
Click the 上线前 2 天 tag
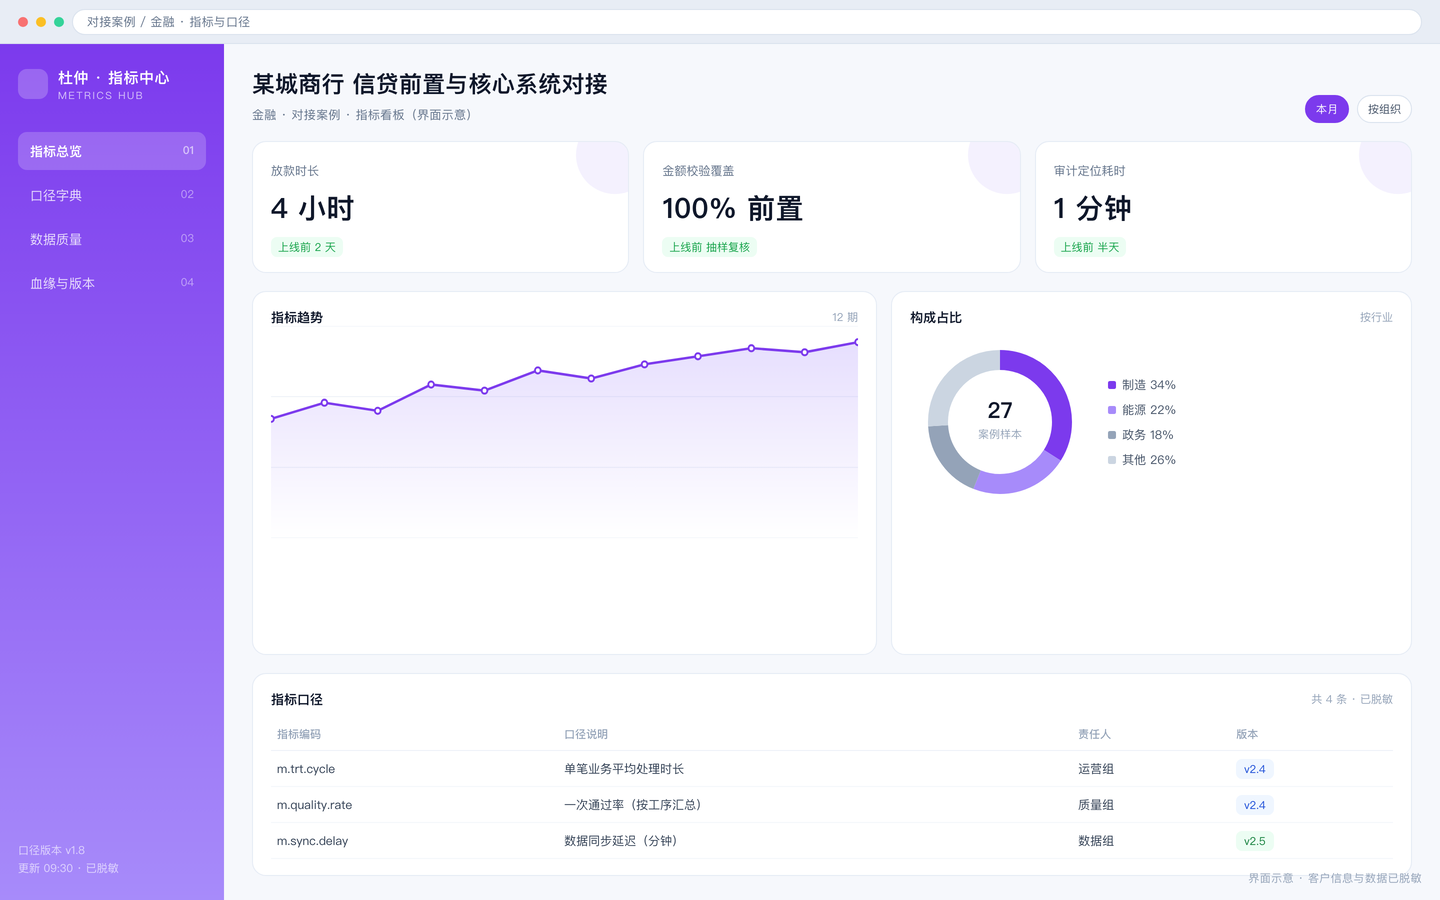307,247
